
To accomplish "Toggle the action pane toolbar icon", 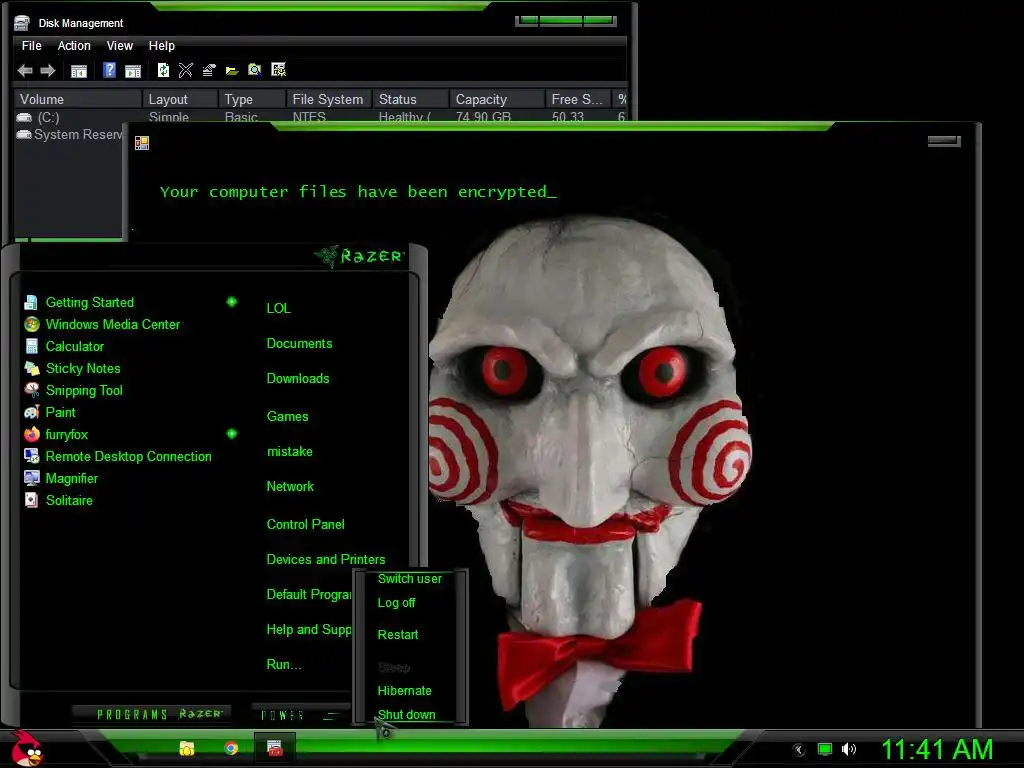I will pyautogui.click(x=133, y=71).
